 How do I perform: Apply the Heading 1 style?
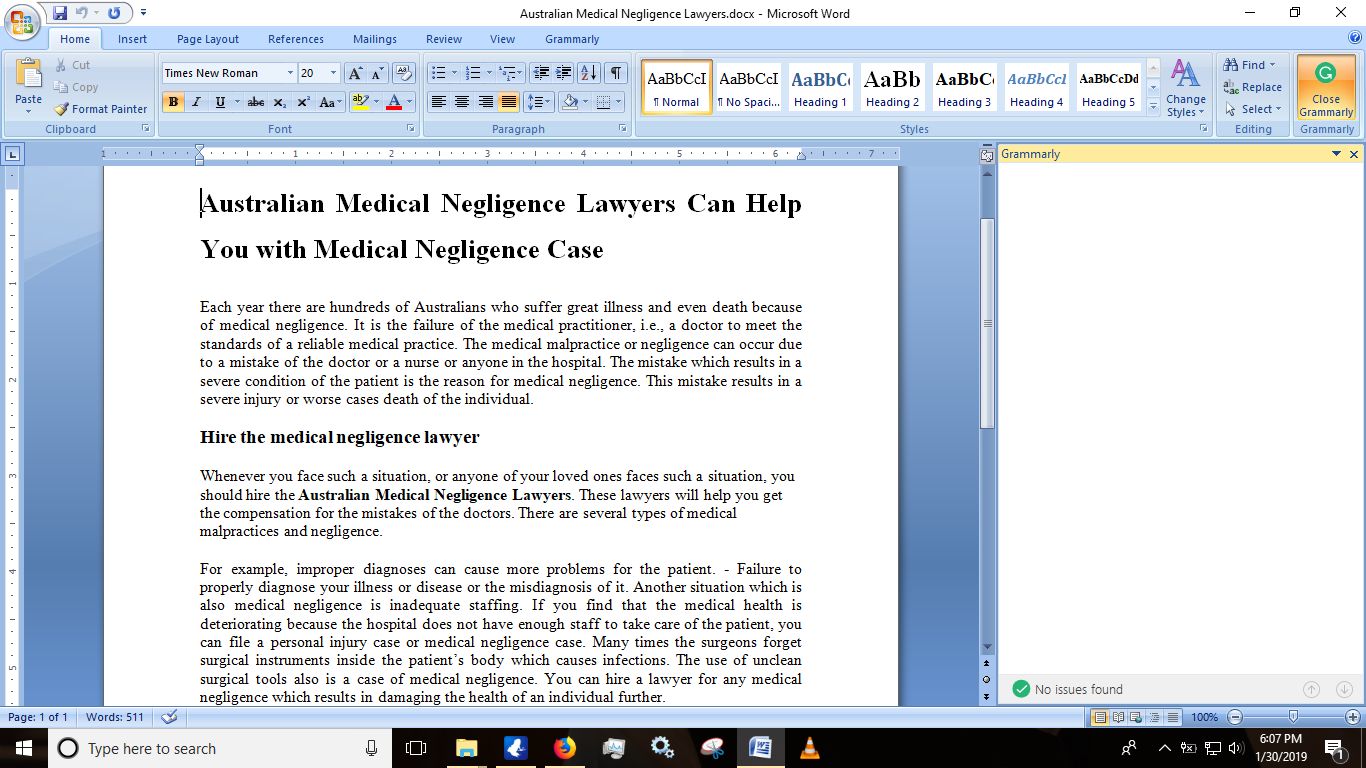pos(820,87)
